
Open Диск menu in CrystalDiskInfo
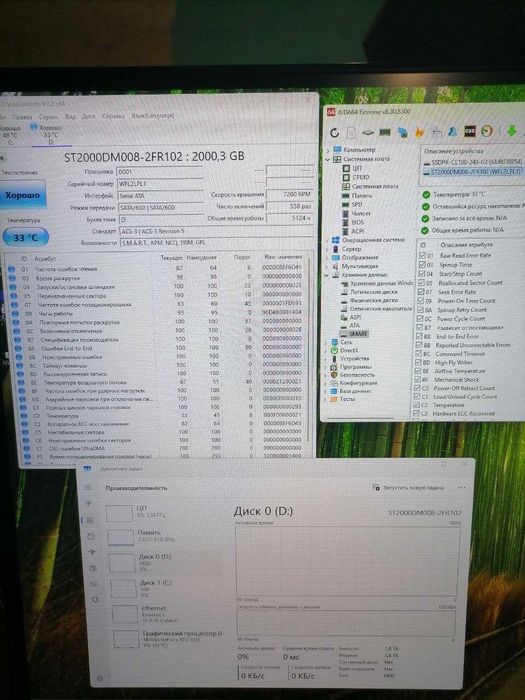click(89, 116)
